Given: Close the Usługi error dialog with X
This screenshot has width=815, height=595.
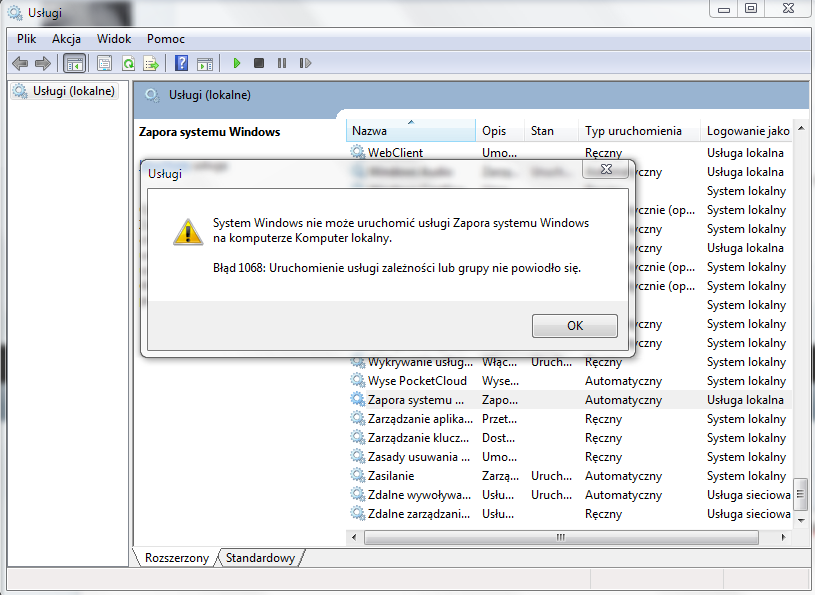Looking at the screenshot, I should tap(606, 169).
